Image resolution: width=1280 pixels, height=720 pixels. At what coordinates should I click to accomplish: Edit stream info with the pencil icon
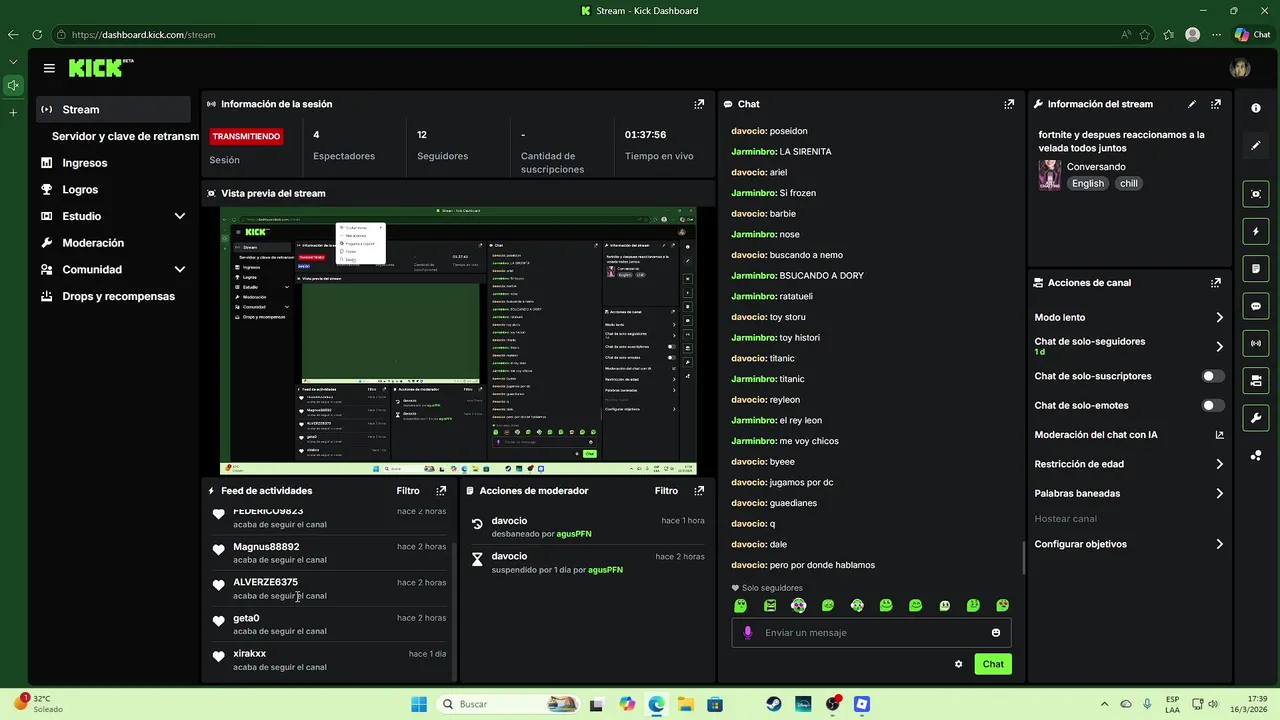coord(1191,104)
